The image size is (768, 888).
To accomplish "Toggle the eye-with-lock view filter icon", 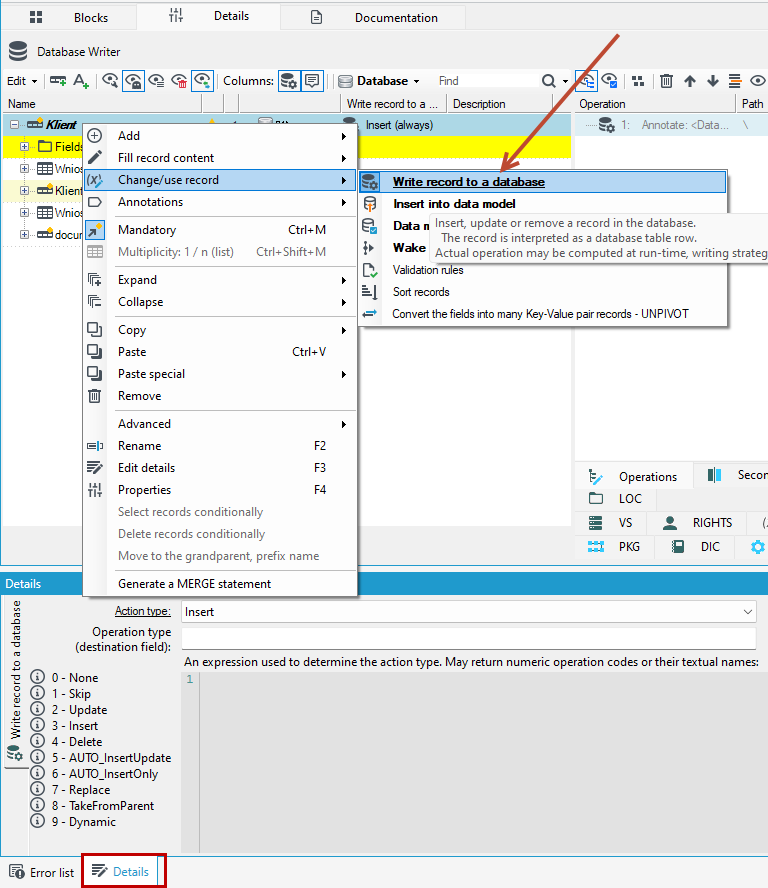I will [133, 81].
